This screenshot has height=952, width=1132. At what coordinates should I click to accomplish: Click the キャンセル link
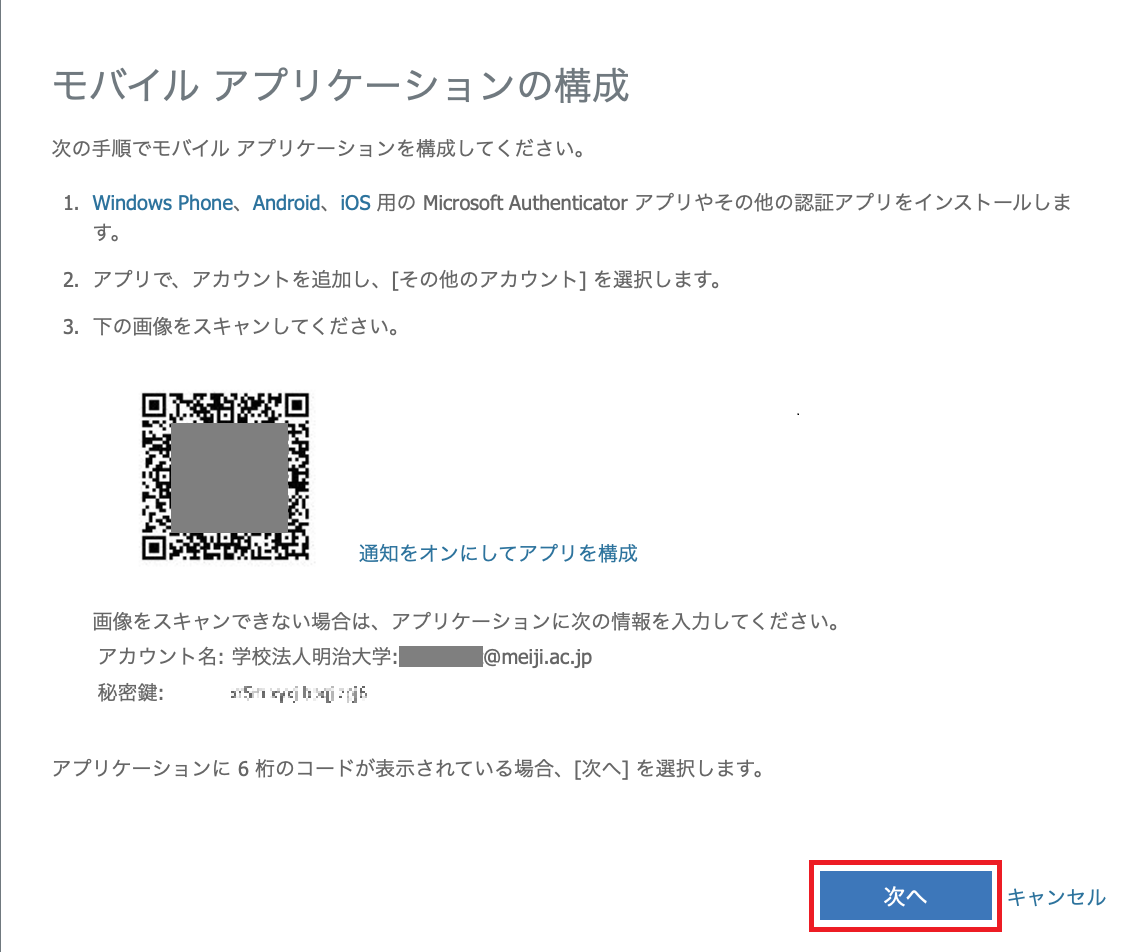coord(1056,897)
